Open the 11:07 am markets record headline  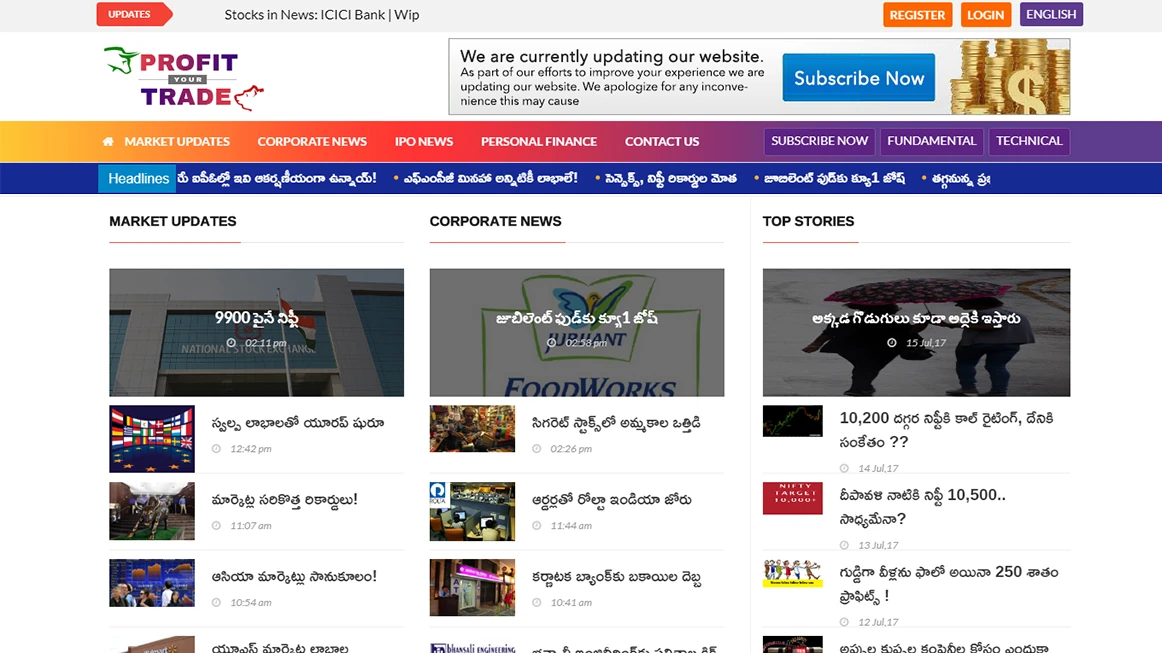pyautogui.click(x=285, y=500)
